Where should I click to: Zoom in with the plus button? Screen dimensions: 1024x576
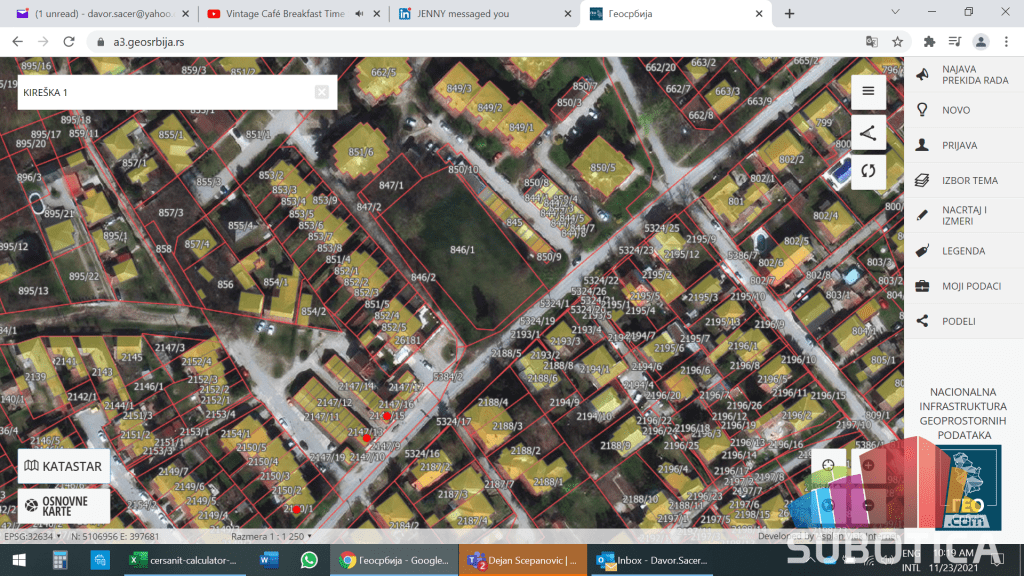[868, 465]
